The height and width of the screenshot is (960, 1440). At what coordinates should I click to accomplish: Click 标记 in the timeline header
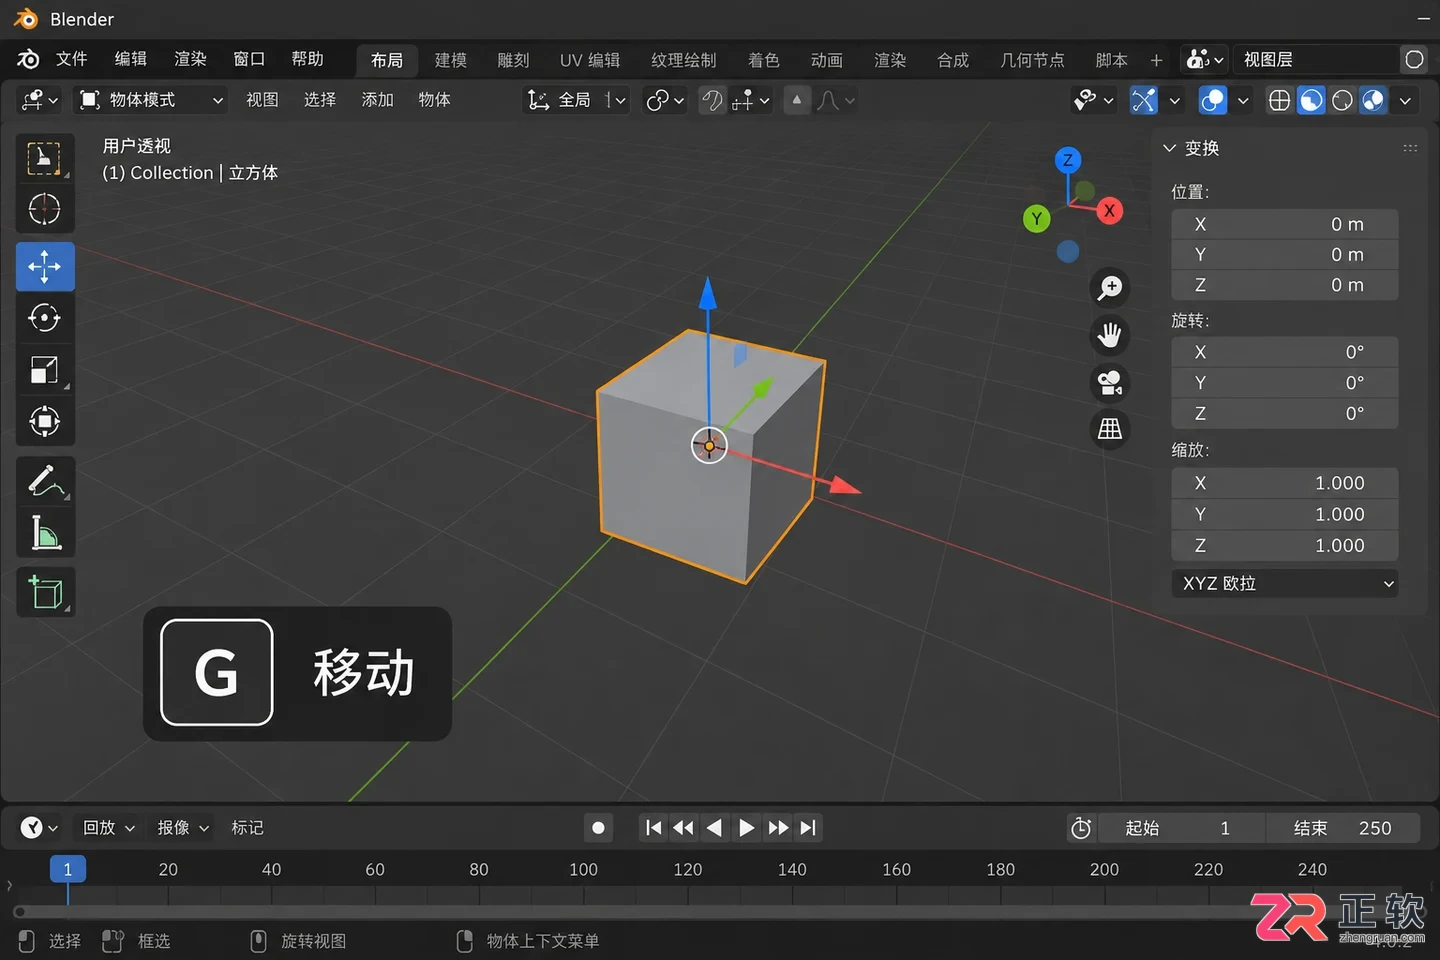click(x=247, y=828)
